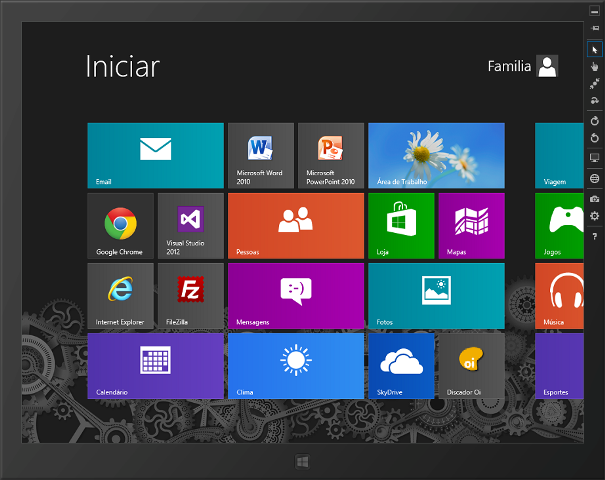Launch Microsoft PowerPoint 2010 tile

(331, 155)
